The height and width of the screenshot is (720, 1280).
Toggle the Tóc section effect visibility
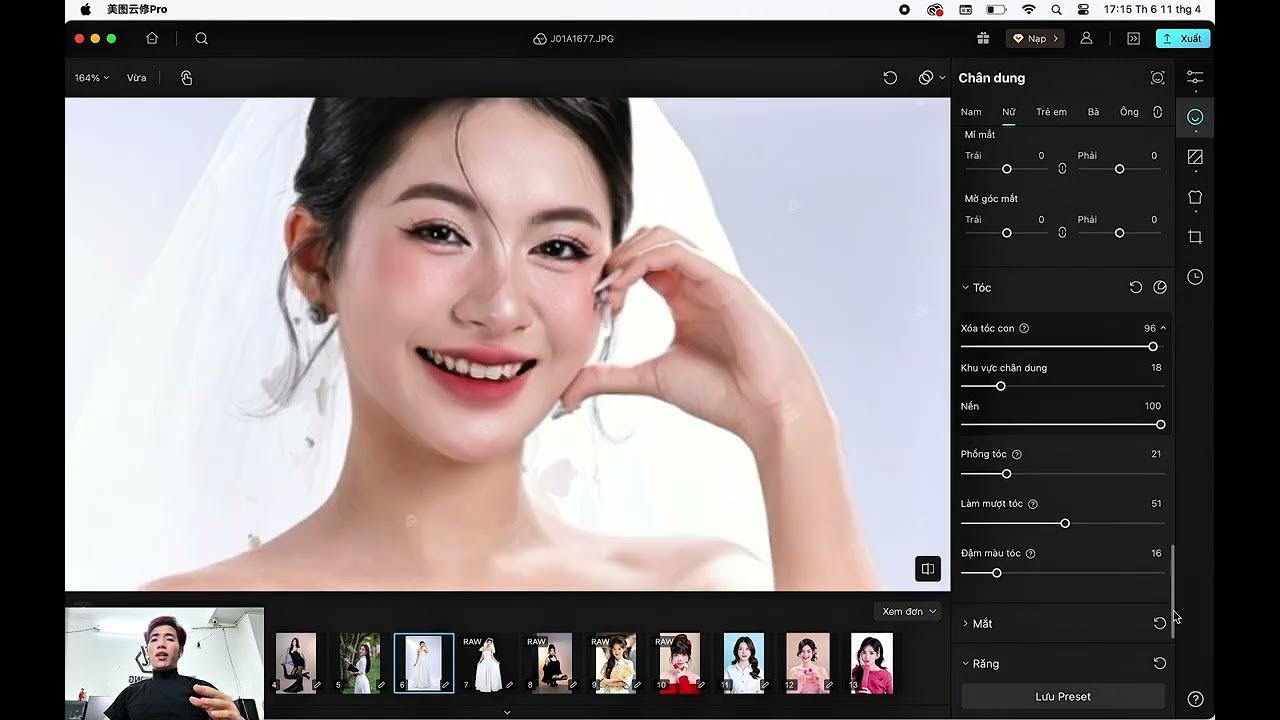click(x=1160, y=287)
